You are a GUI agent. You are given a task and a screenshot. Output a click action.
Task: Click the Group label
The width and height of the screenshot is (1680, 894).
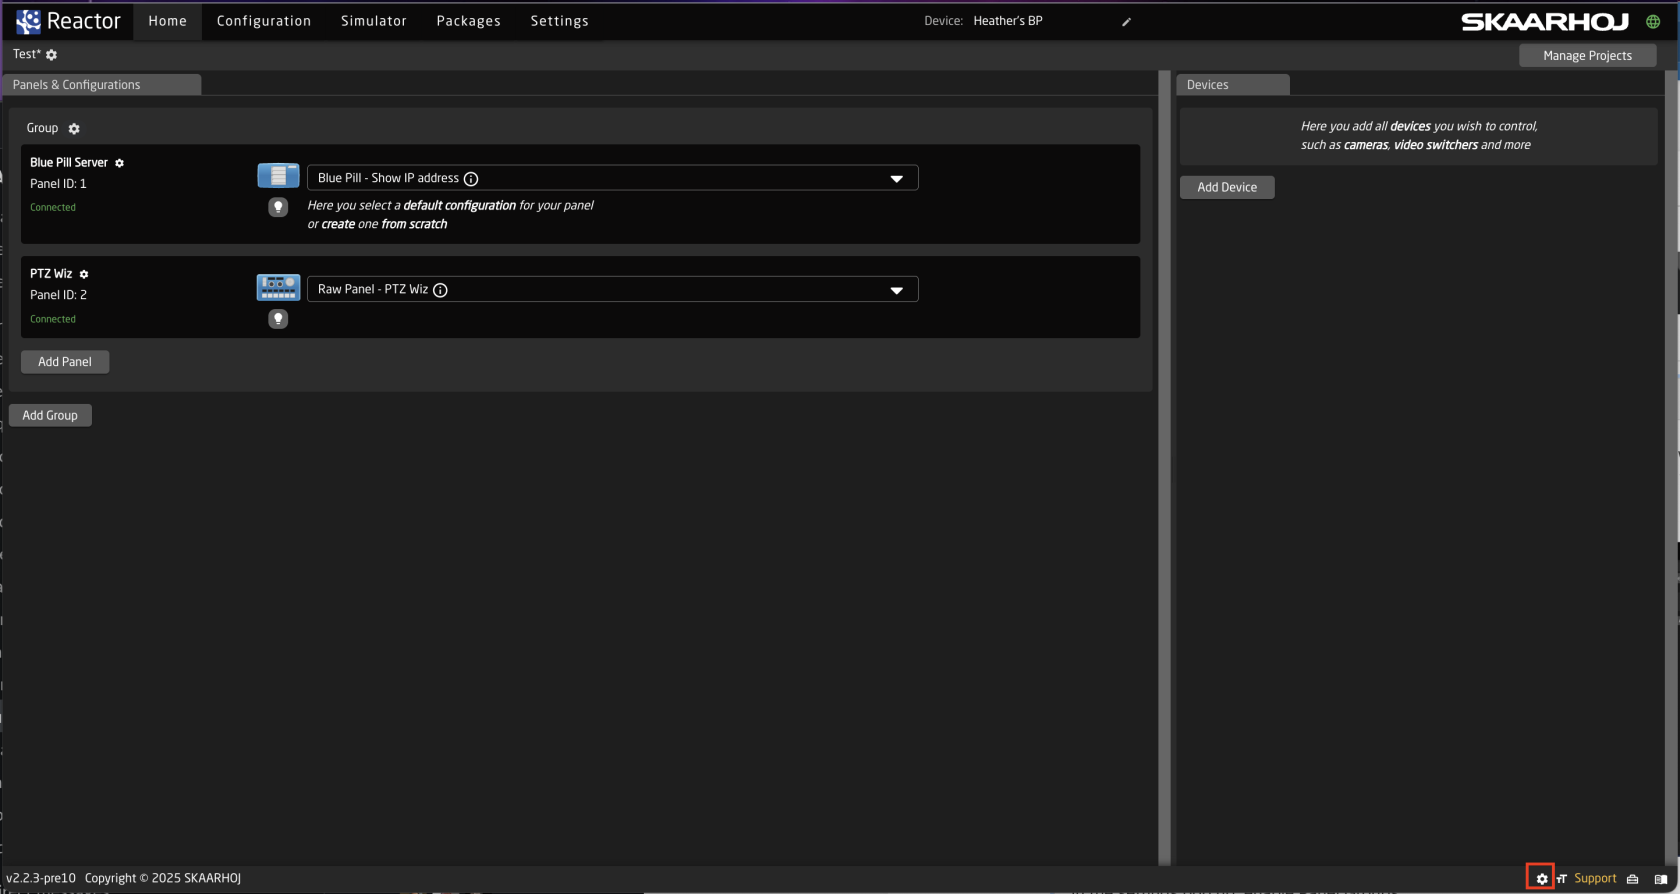[42, 128]
